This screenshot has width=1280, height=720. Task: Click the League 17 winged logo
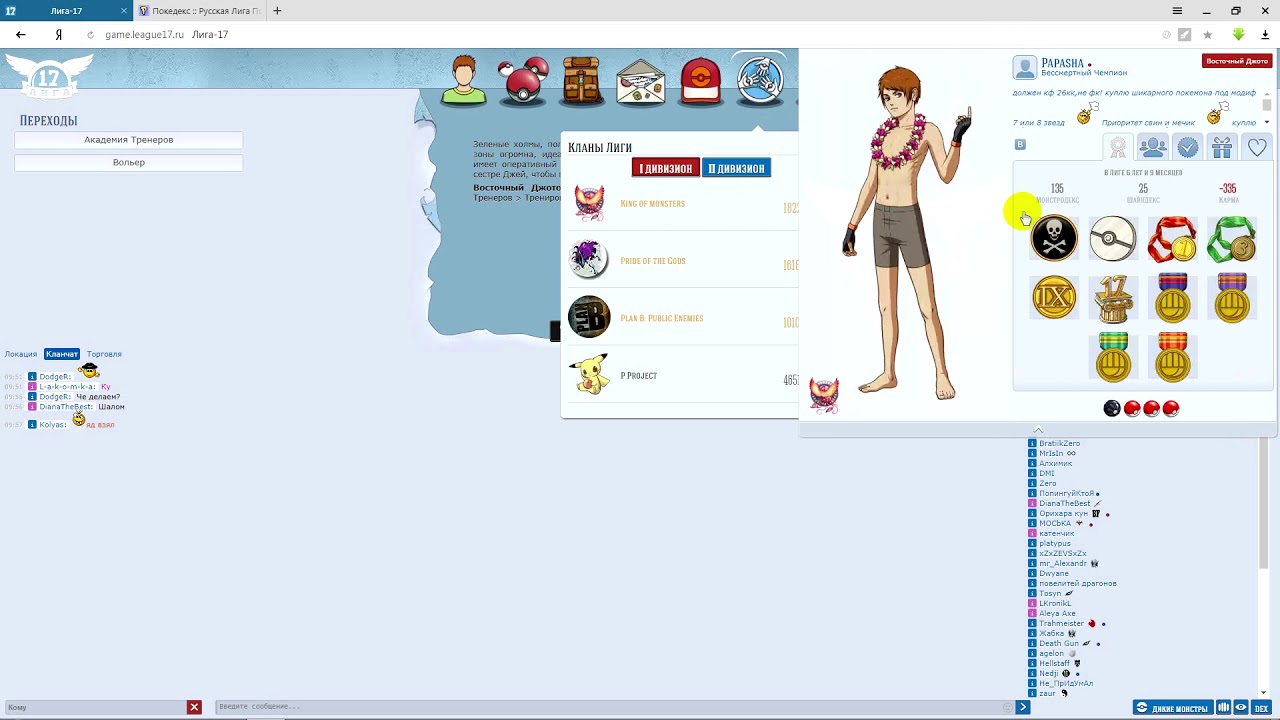coord(49,76)
